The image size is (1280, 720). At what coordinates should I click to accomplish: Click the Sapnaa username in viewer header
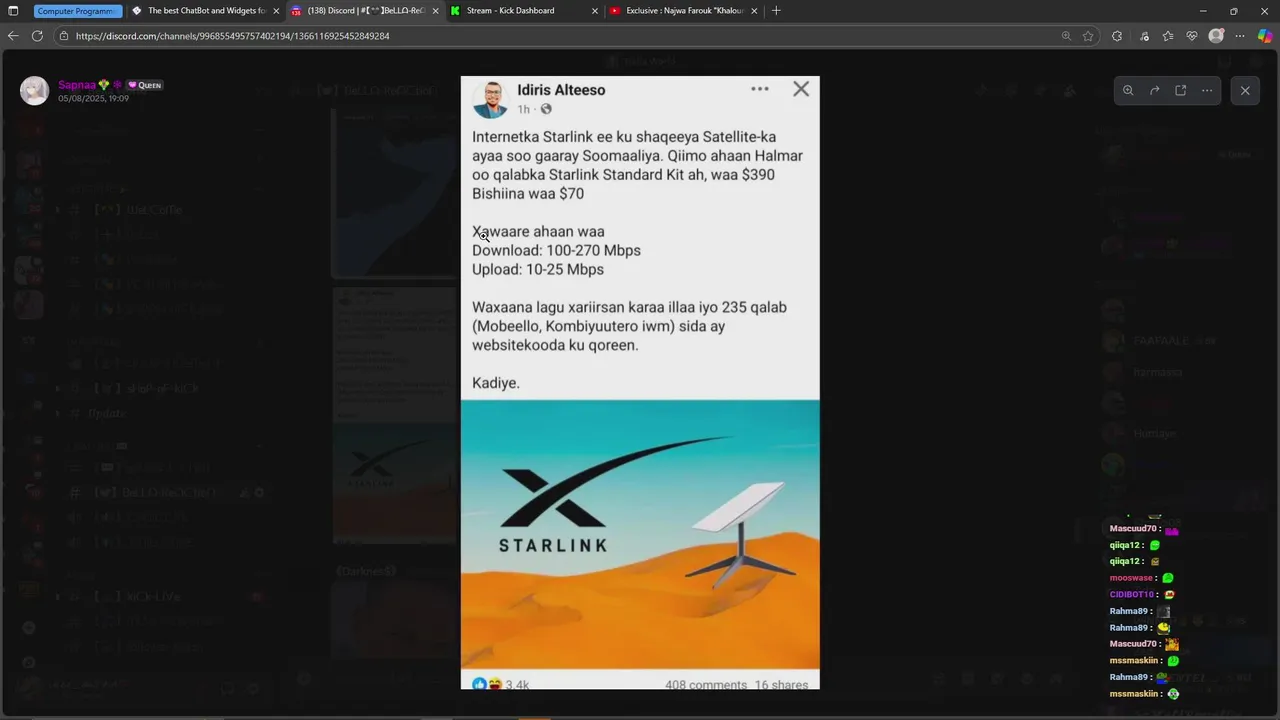(x=77, y=85)
